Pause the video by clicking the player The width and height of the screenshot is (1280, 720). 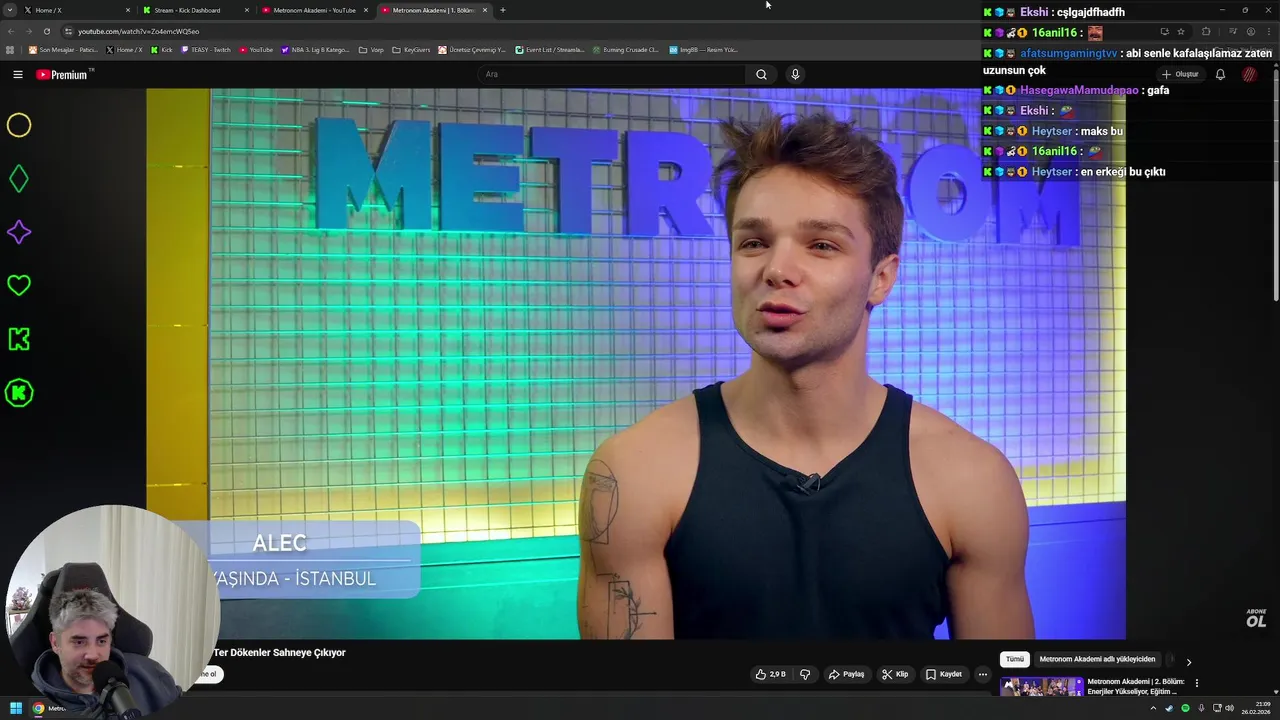click(636, 363)
